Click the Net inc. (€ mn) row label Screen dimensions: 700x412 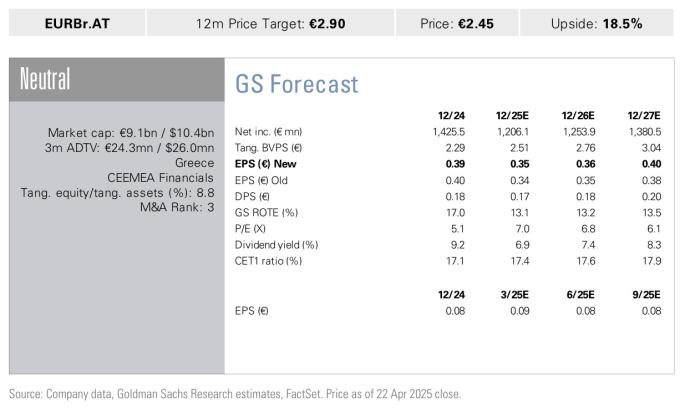268,132
